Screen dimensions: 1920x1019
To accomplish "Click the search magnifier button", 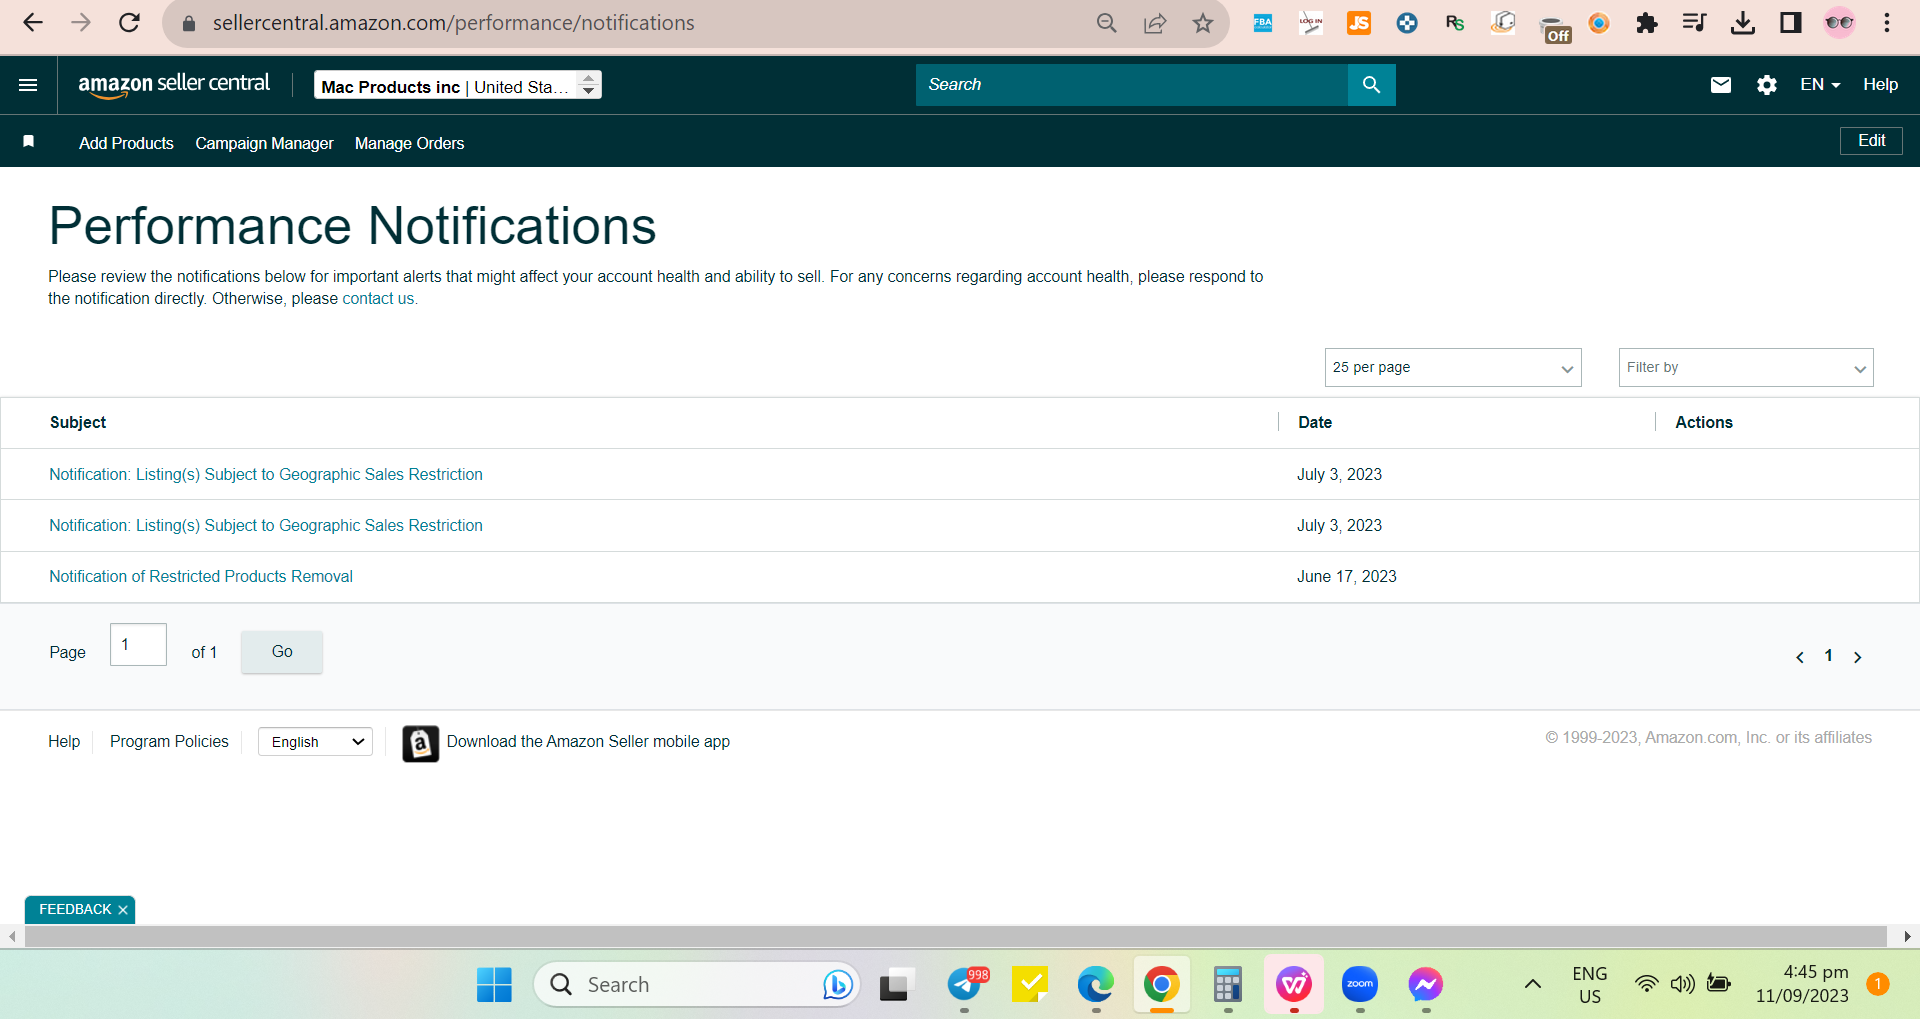I will (x=1371, y=85).
